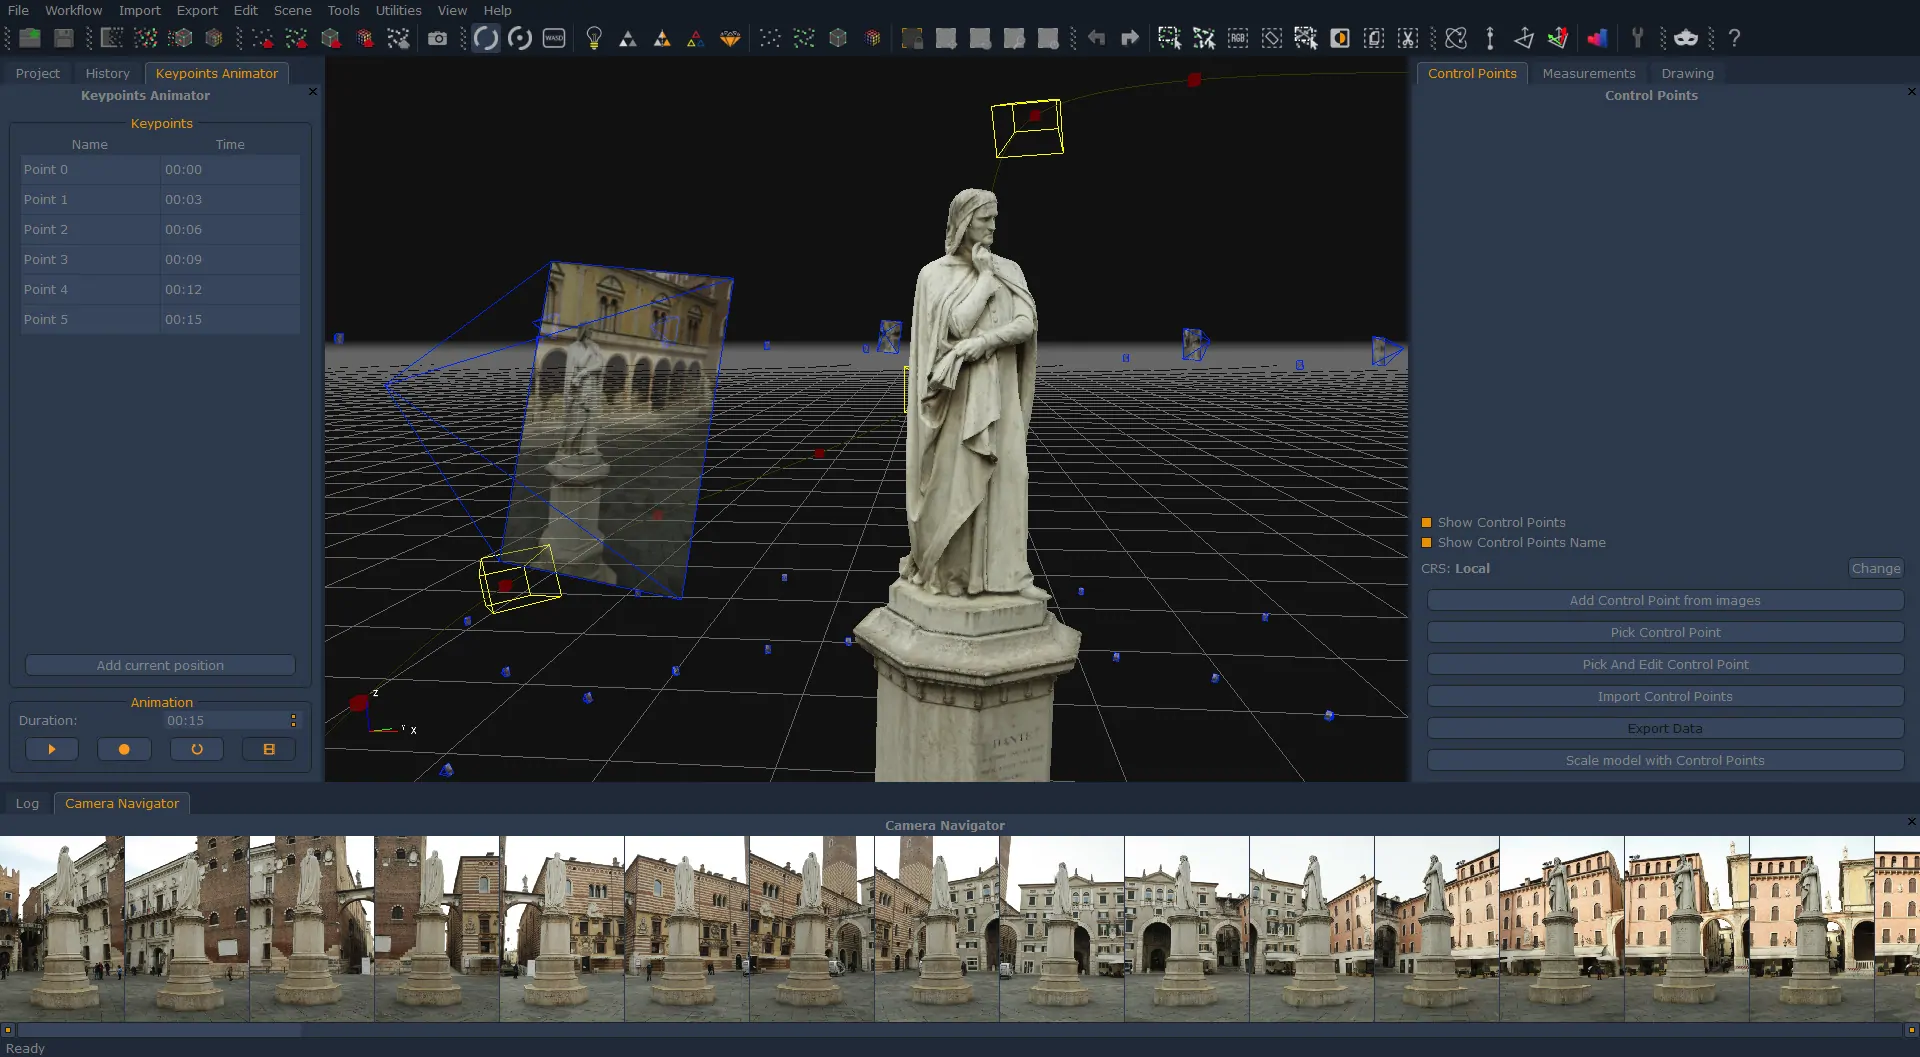
Task: Enable the Show Control Points checkbox
Action: (x=1426, y=522)
